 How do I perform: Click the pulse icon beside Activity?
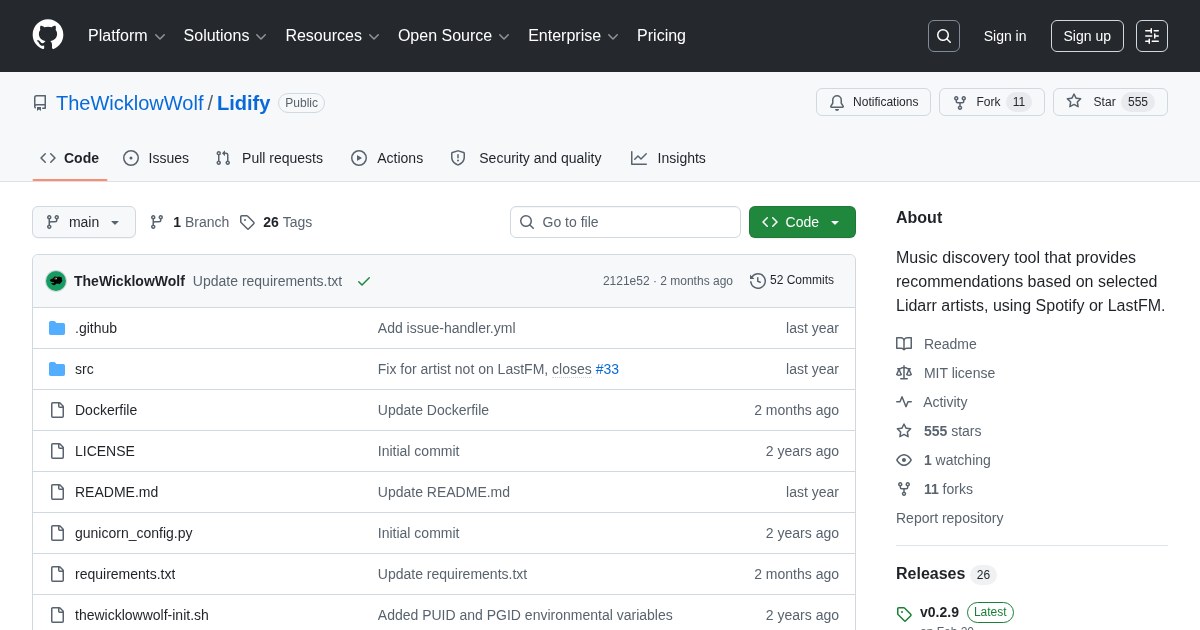tap(904, 402)
